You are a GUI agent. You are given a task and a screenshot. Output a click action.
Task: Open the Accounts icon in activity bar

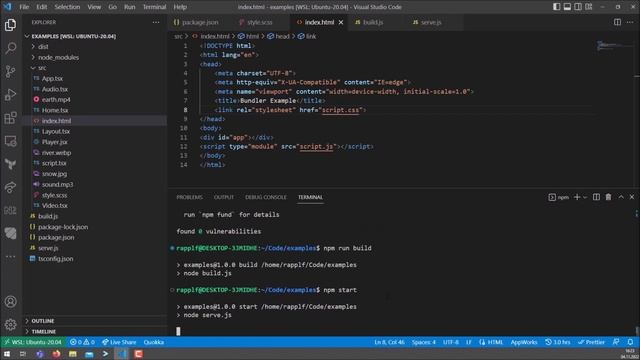tap(11, 302)
